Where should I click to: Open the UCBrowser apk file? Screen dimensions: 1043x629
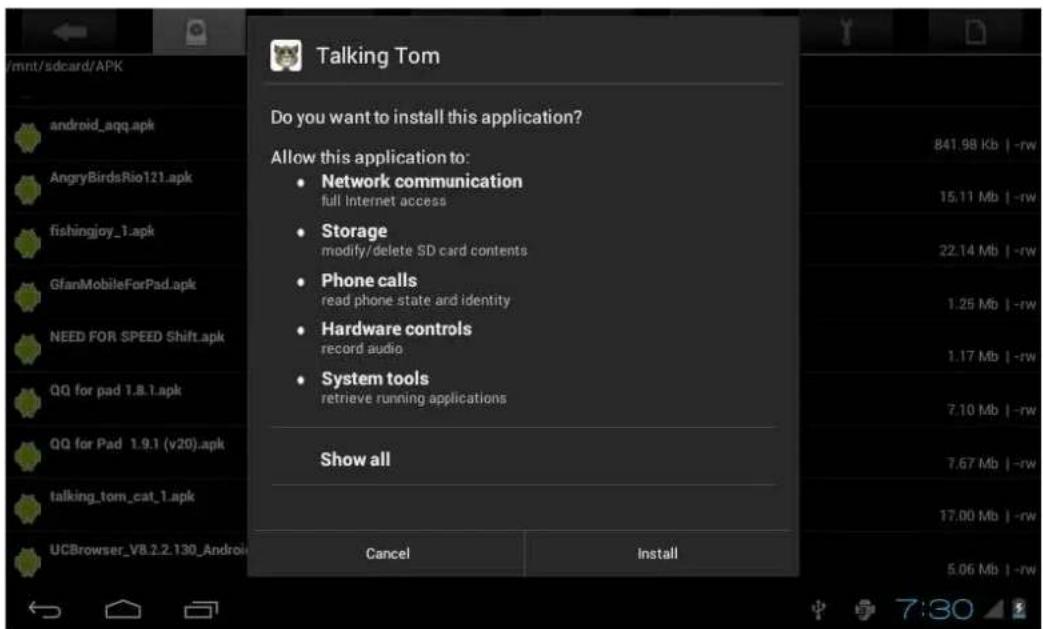[148, 550]
